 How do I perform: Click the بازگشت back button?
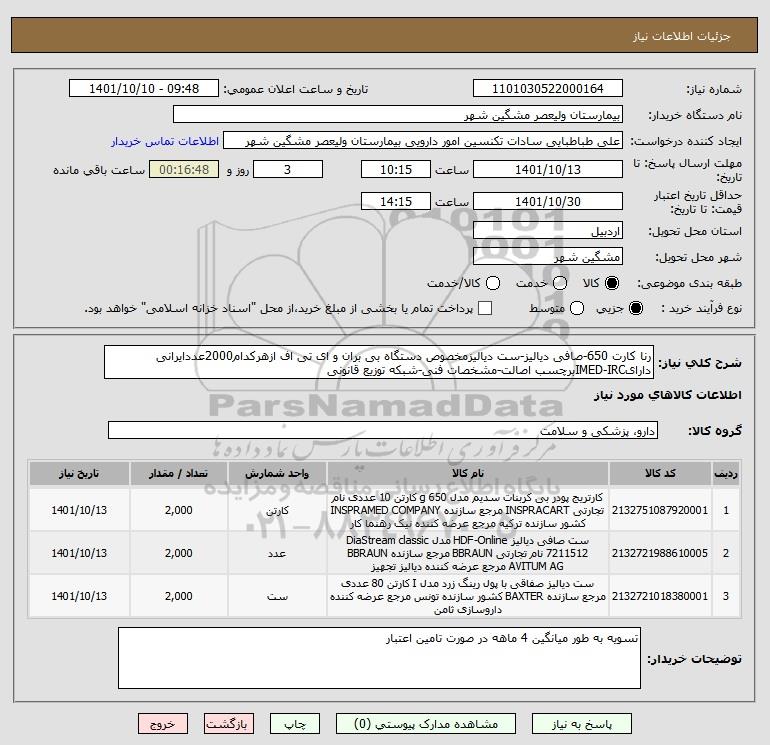[229, 724]
